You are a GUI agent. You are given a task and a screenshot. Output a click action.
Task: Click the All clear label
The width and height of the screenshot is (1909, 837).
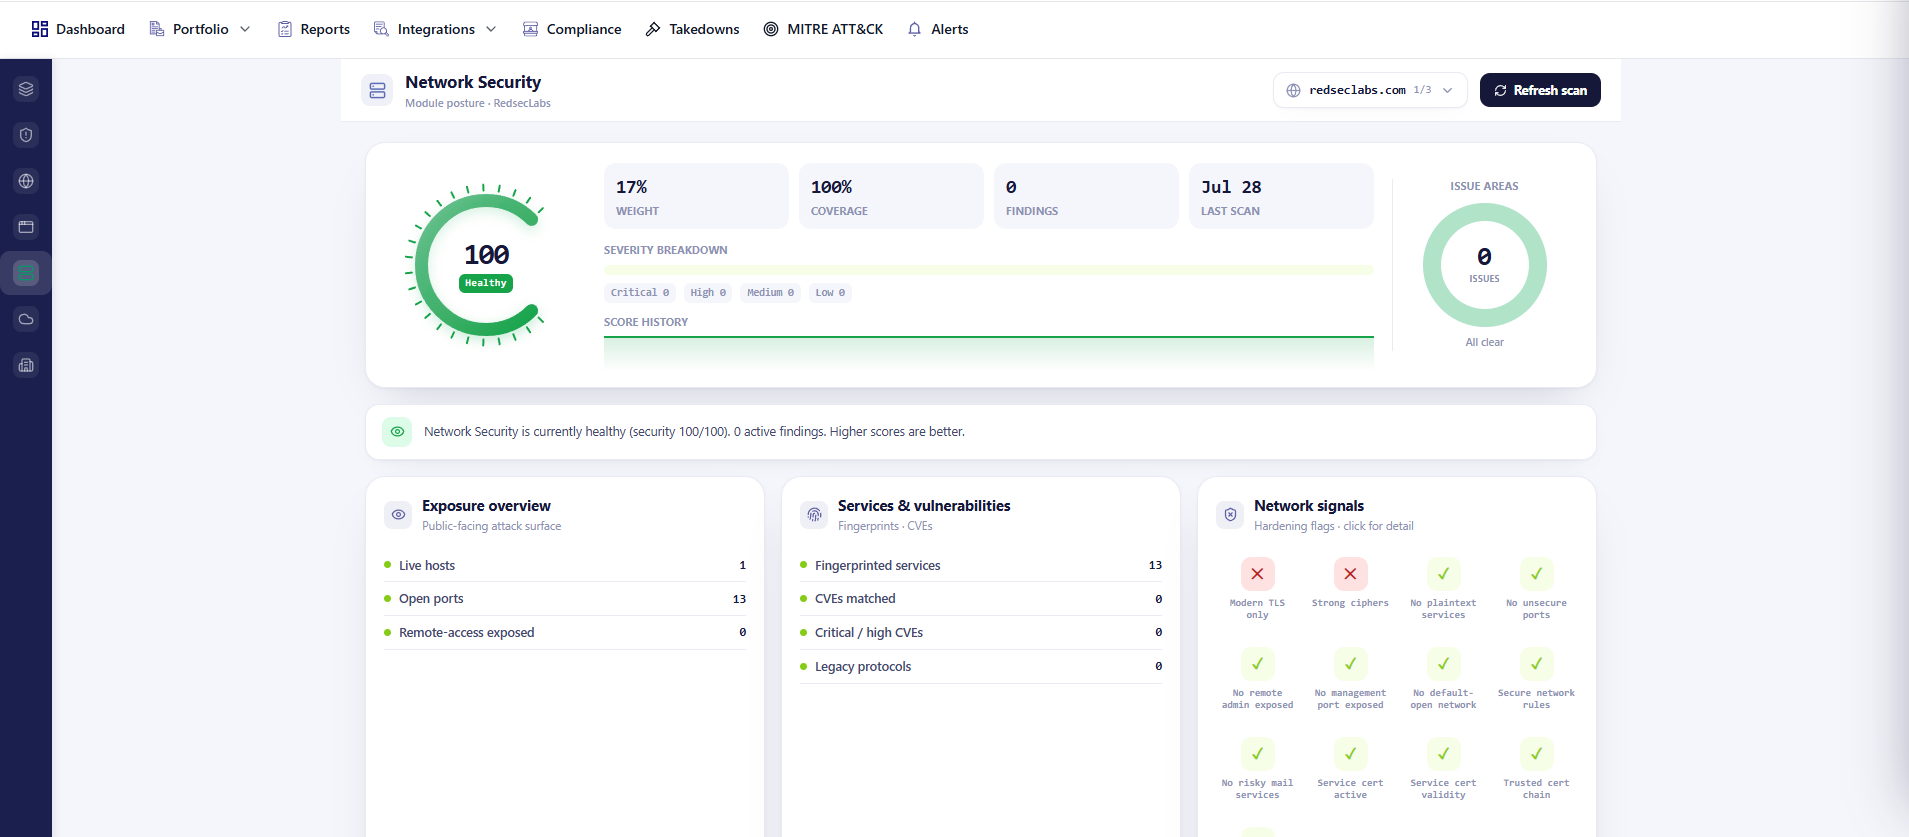(x=1484, y=342)
